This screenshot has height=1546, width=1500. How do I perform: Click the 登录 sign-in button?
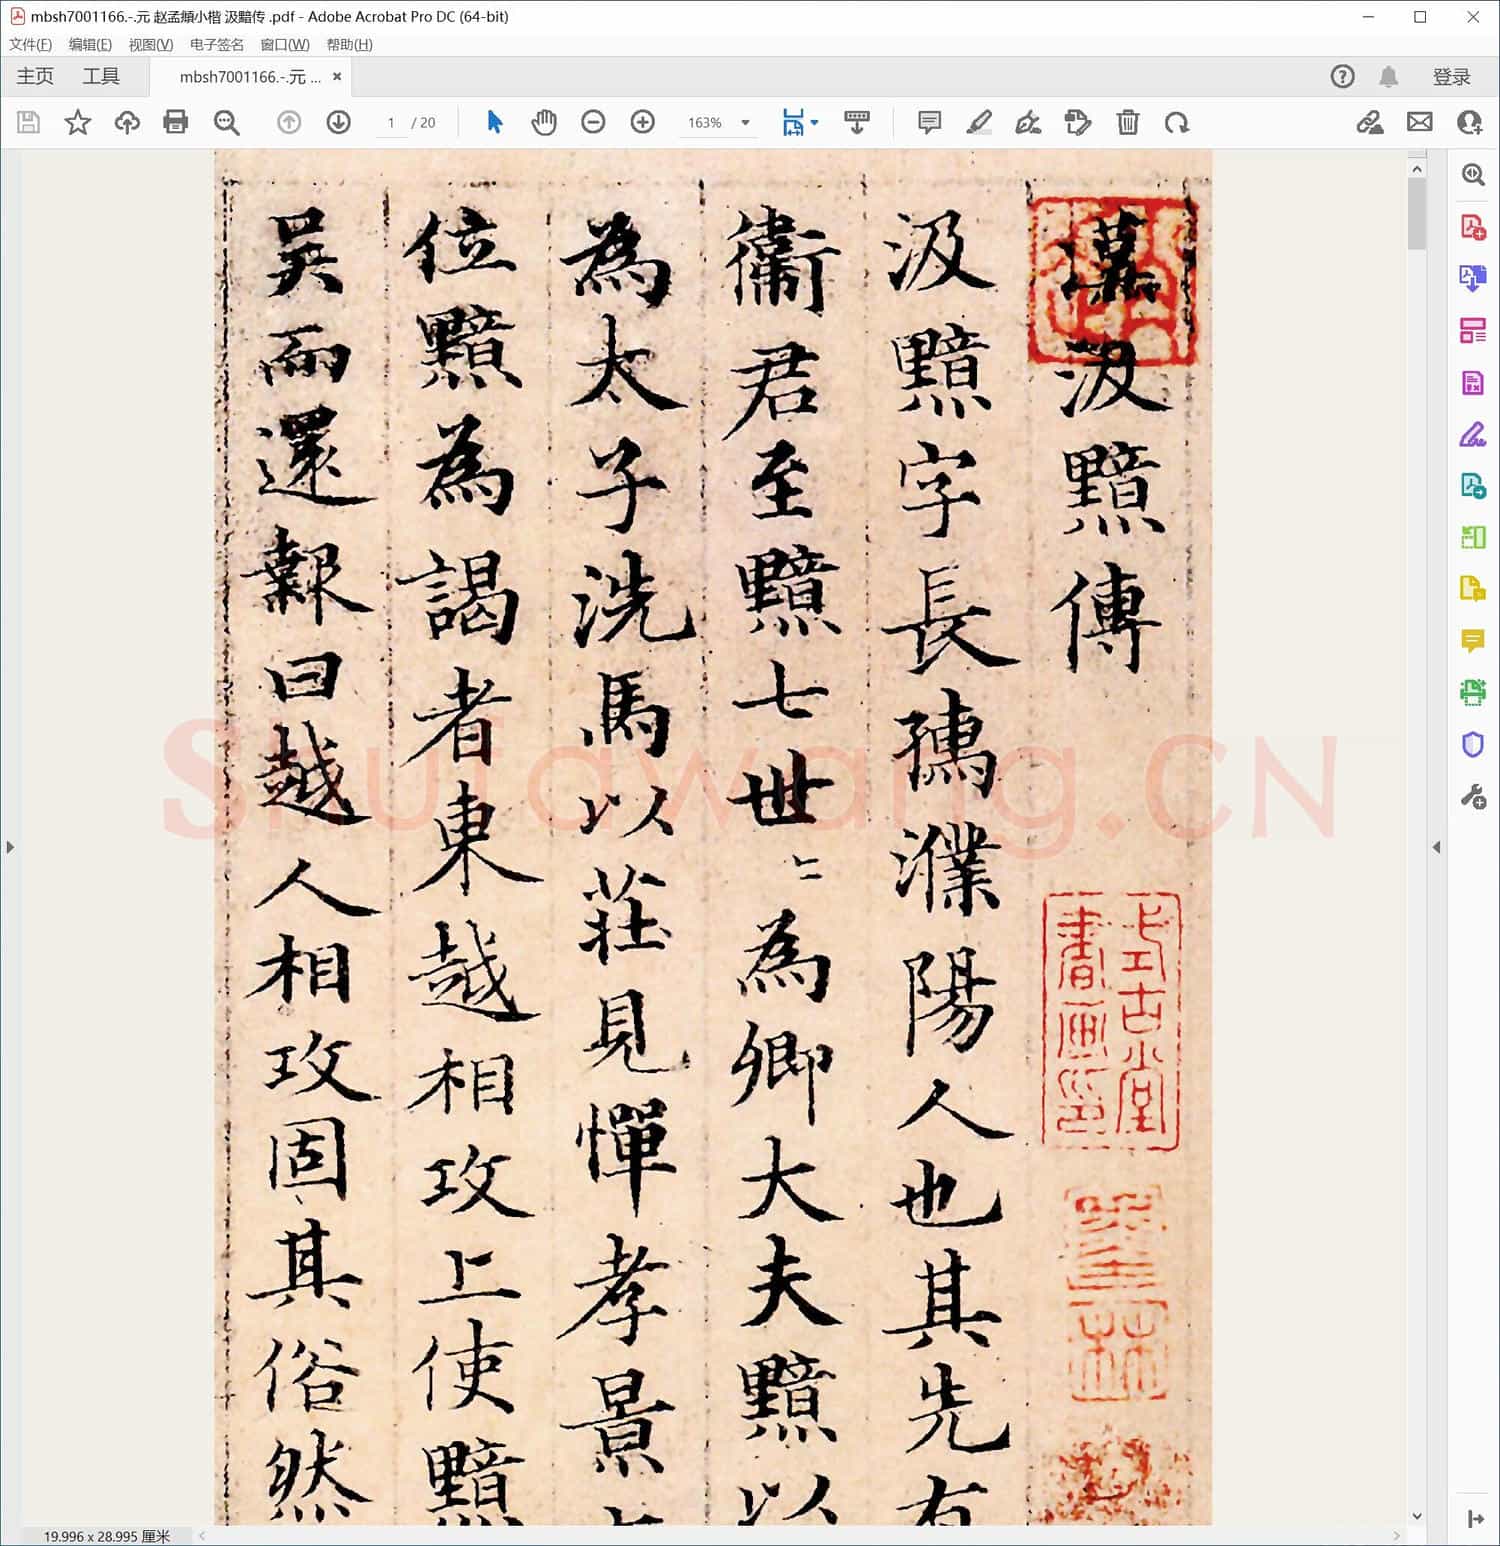[1451, 77]
